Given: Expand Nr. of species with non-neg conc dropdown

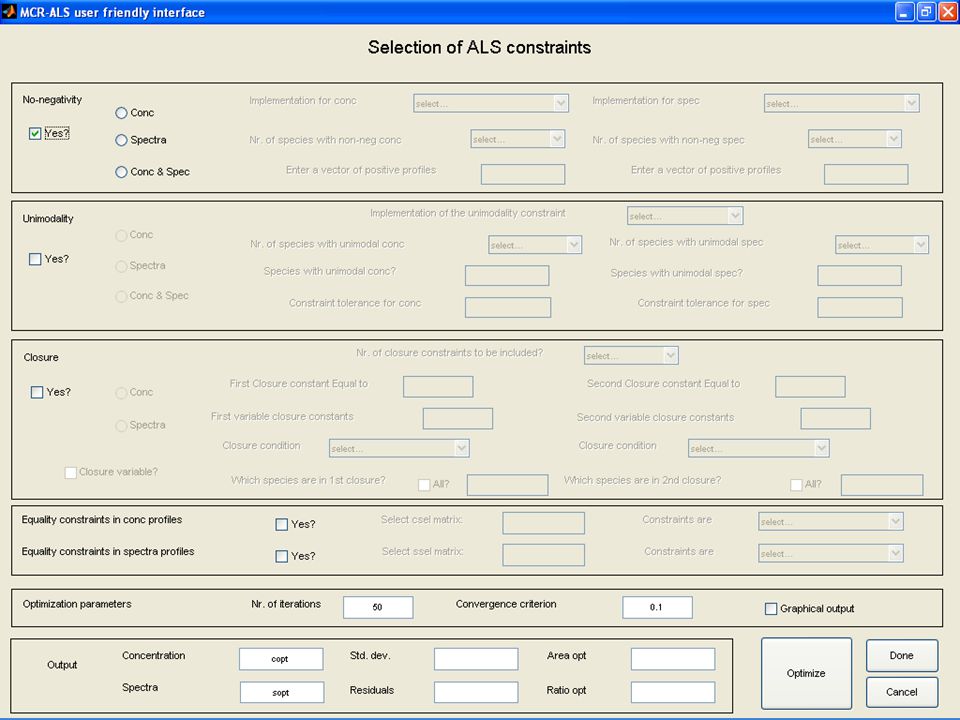Looking at the screenshot, I should point(517,139).
